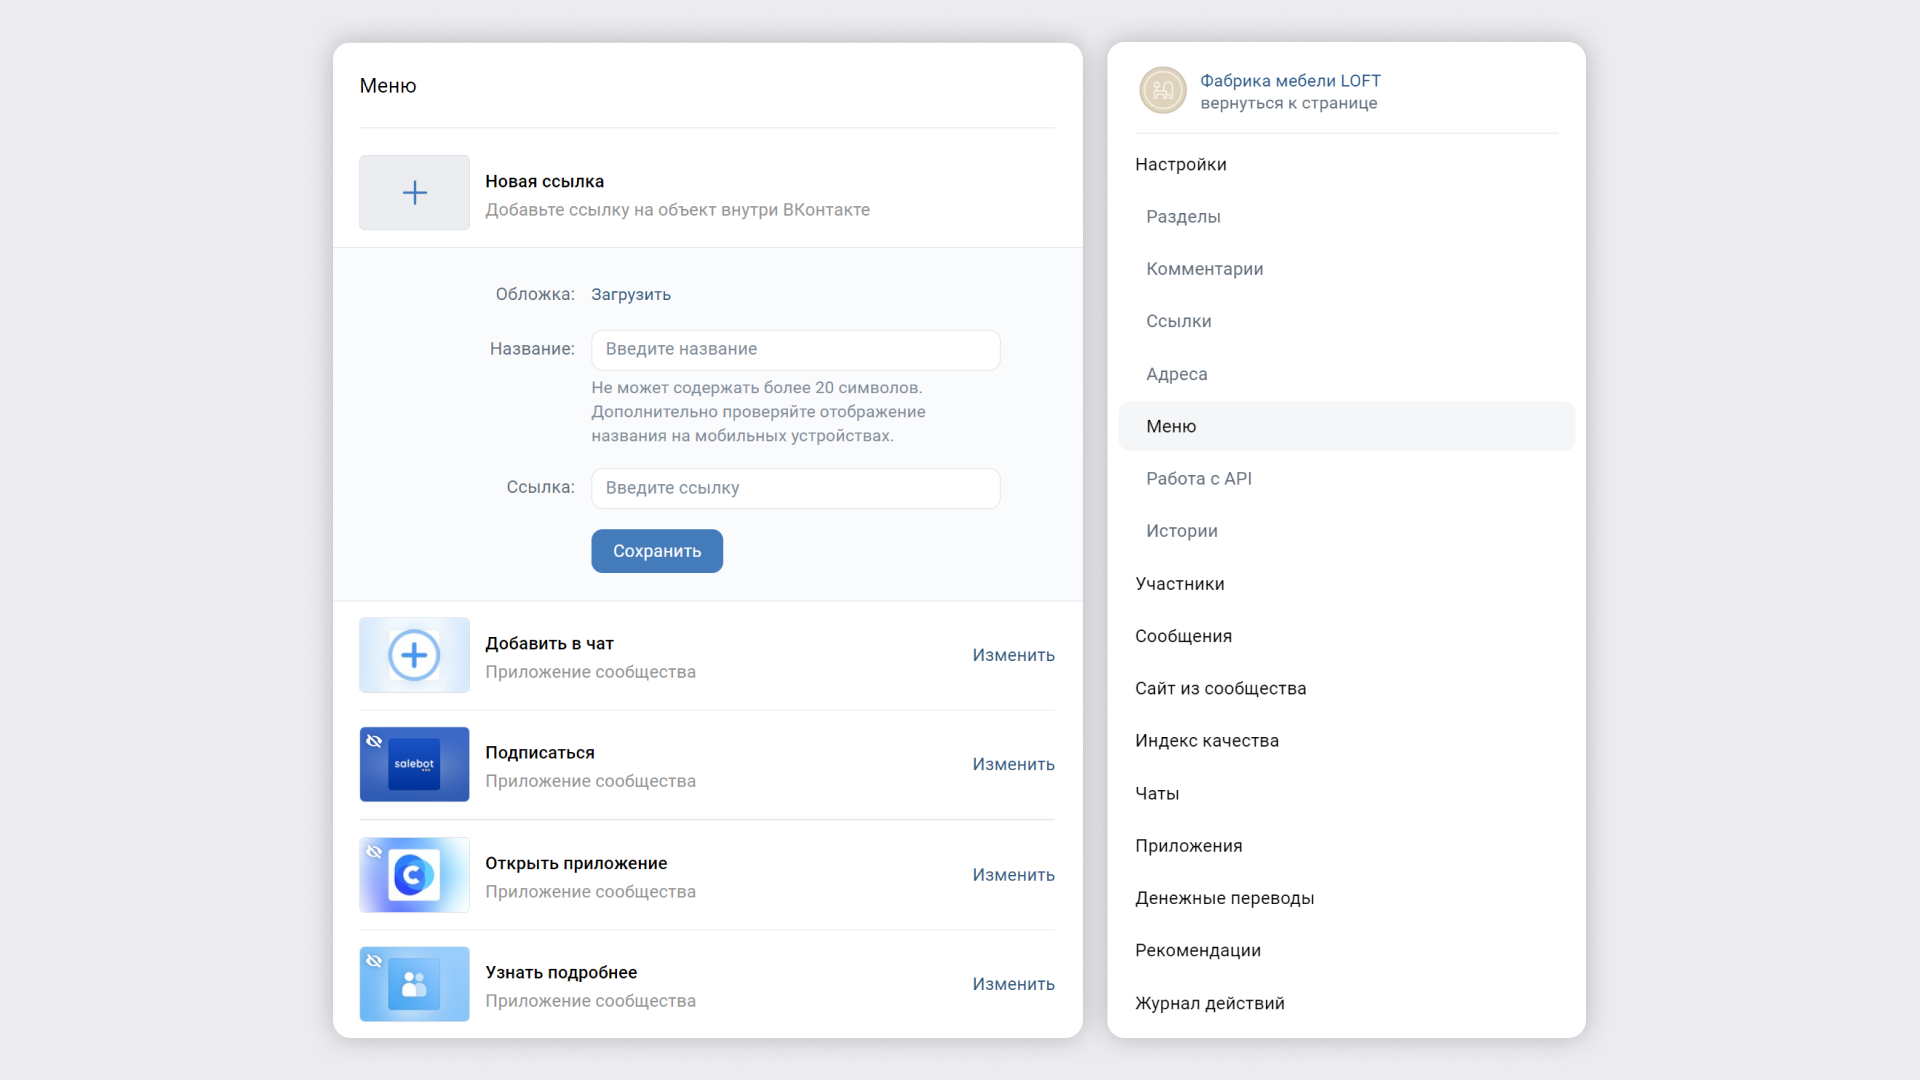Viewport: 1920px width, 1080px height.
Task: Click the Узнать подробнее item title
Action: click(x=561, y=973)
